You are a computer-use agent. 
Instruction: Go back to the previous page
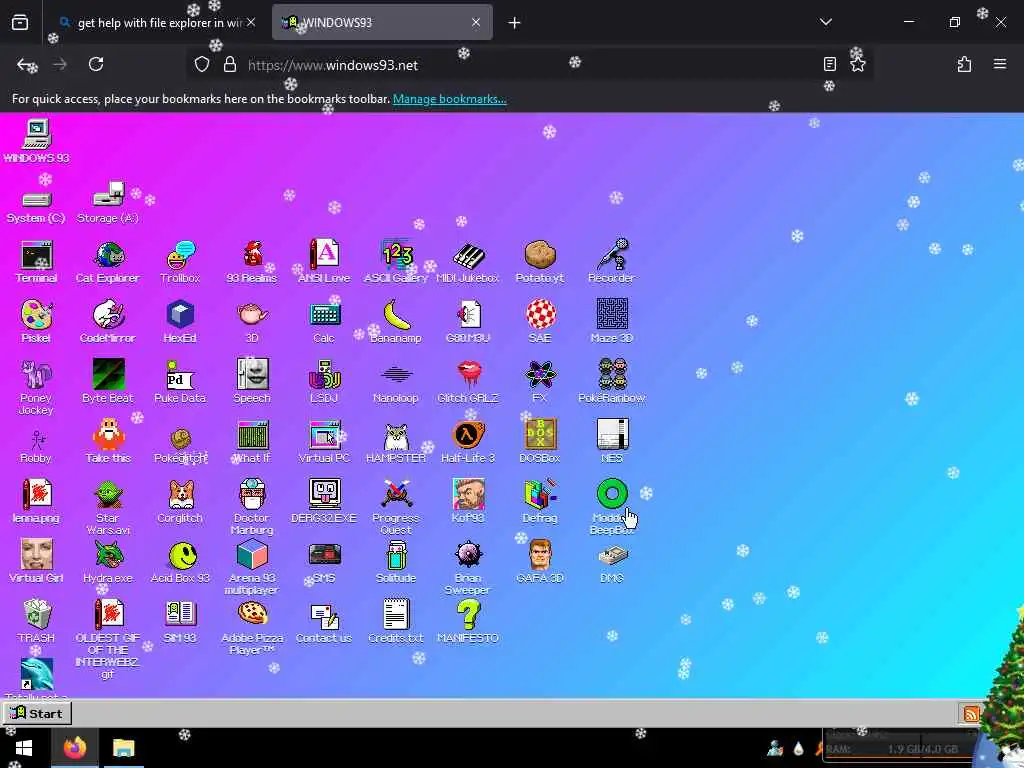25,64
